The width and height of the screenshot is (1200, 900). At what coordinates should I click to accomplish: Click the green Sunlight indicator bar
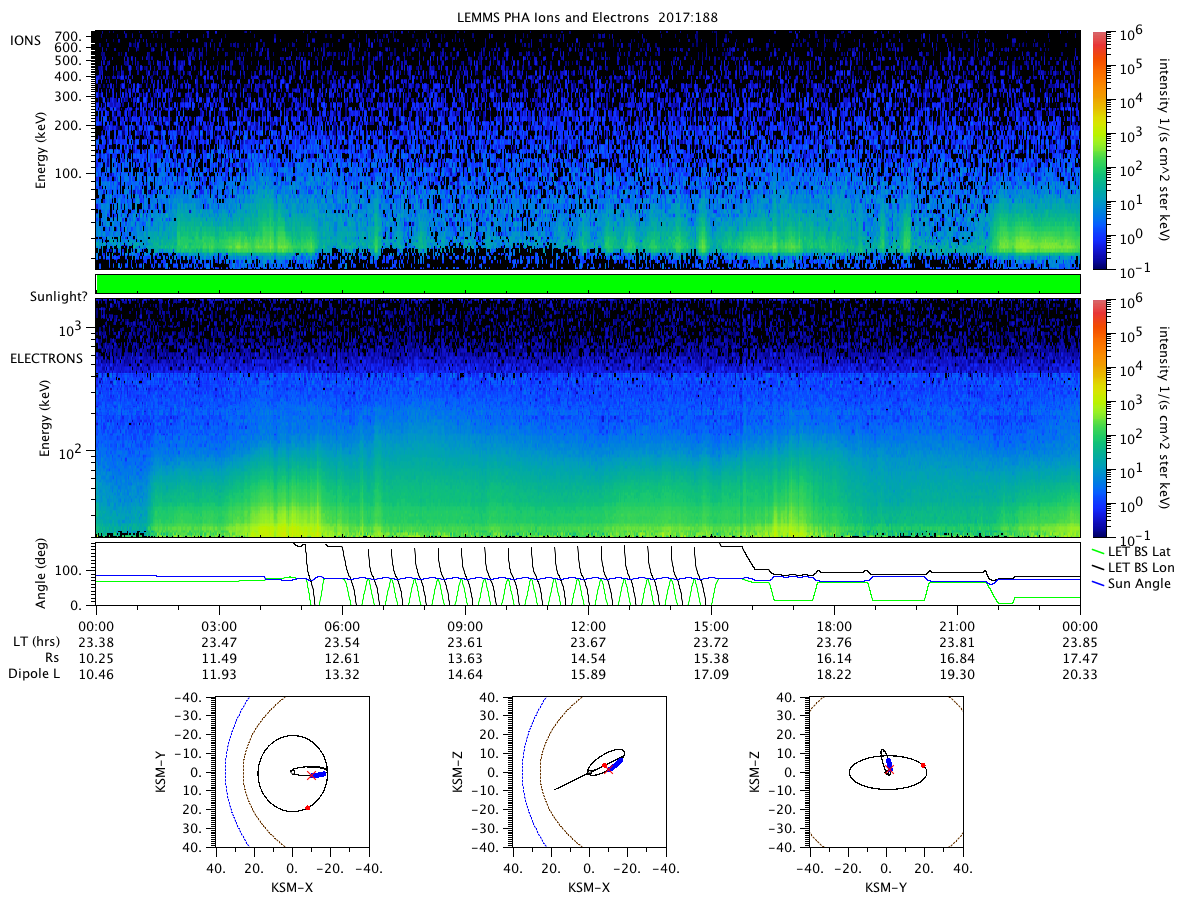(x=588, y=284)
